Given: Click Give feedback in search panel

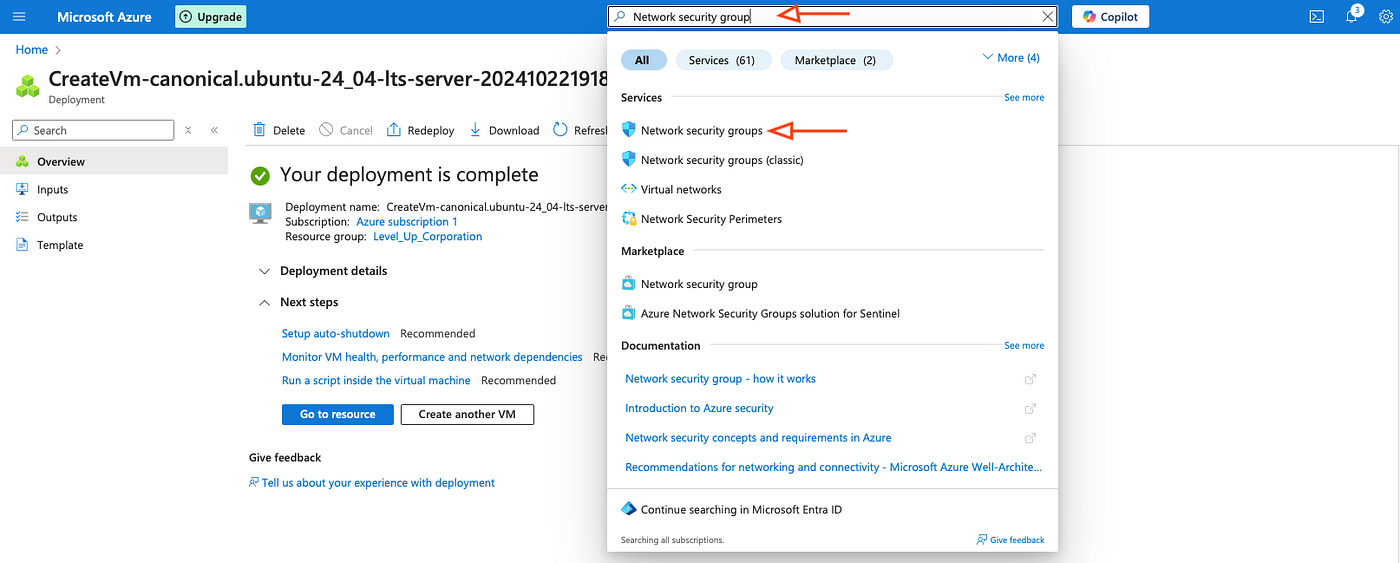Looking at the screenshot, I should (1011, 540).
